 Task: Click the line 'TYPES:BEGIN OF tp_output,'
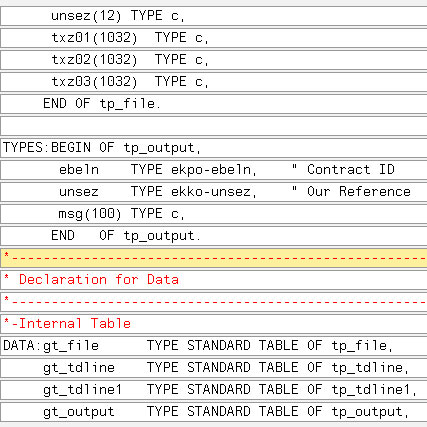(x=213, y=148)
